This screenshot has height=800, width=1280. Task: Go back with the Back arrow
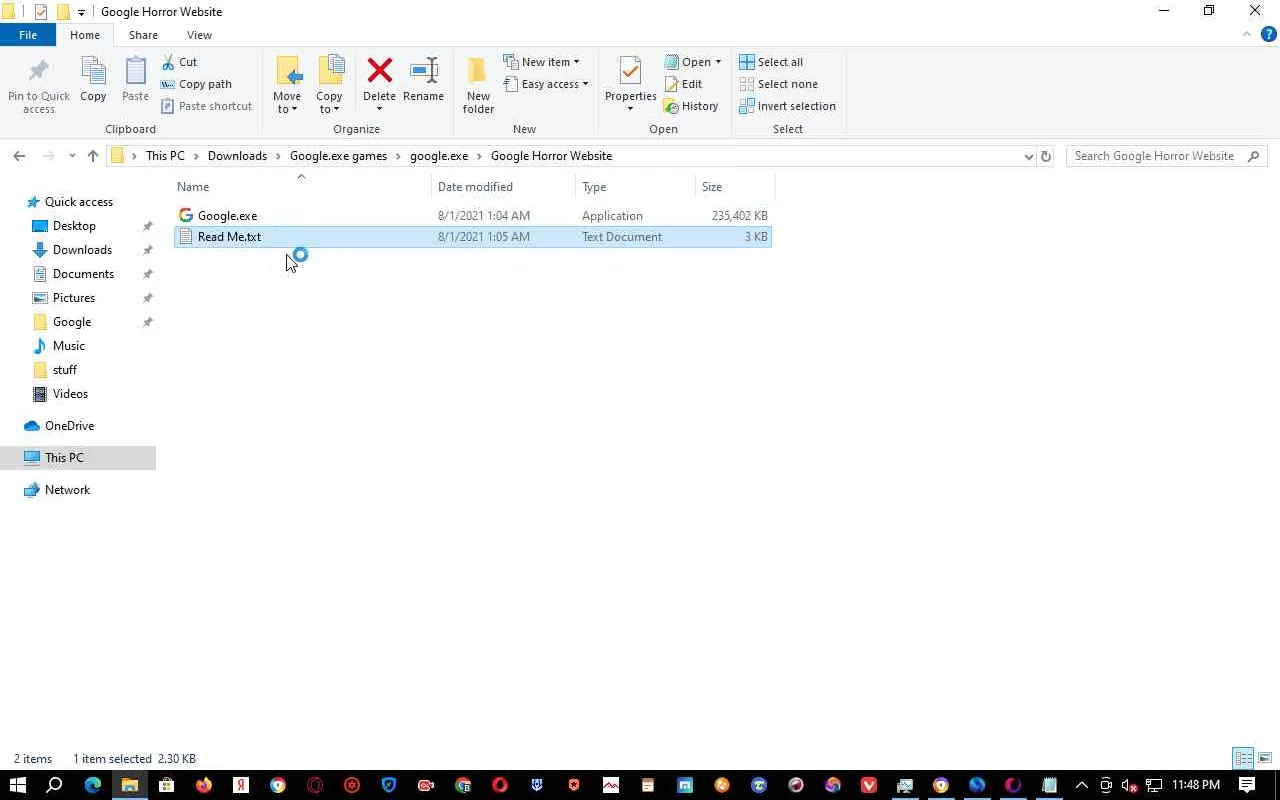coord(19,156)
